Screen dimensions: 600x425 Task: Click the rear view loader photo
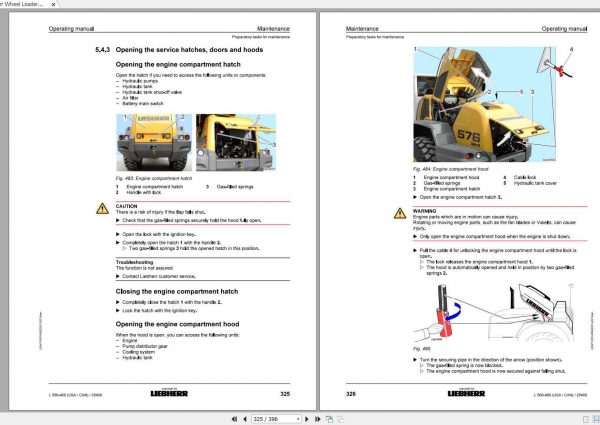pyautogui.click(x=154, y=142)
